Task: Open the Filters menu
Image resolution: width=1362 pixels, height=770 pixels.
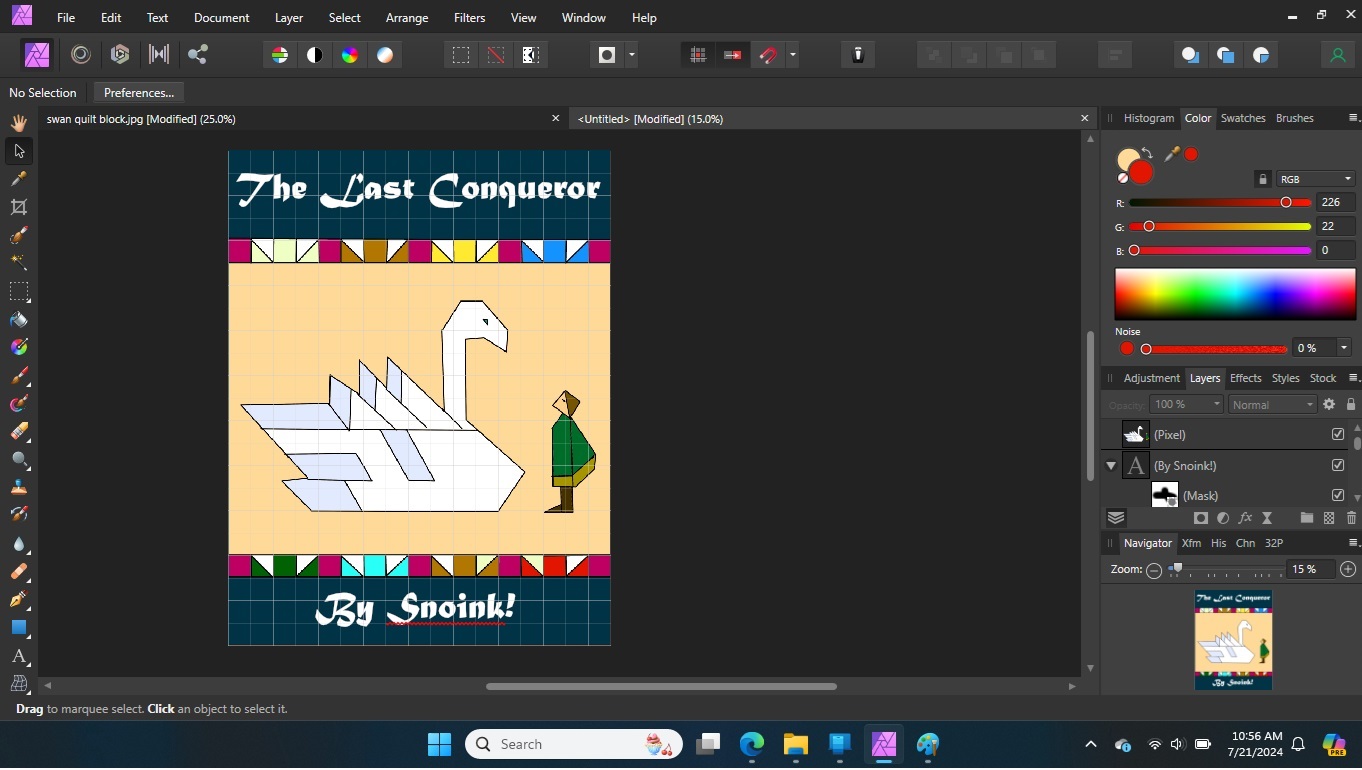Action: click(469, 18)
